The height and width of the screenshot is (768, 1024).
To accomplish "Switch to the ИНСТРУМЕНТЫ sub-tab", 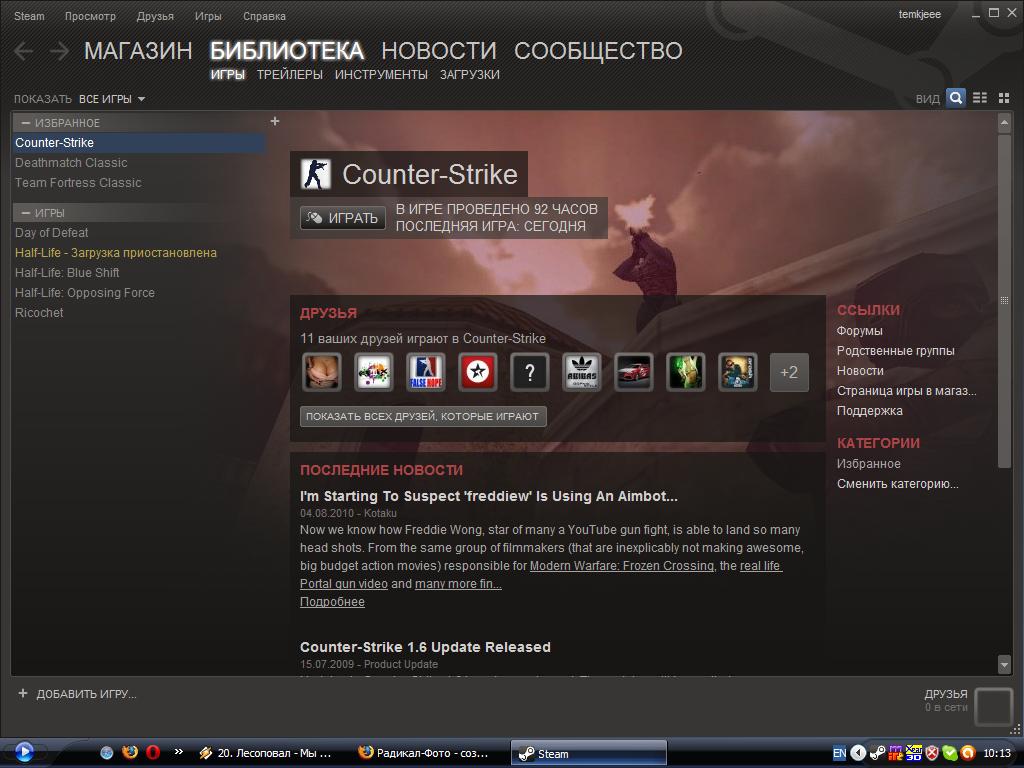I will (x=381, y=74).
